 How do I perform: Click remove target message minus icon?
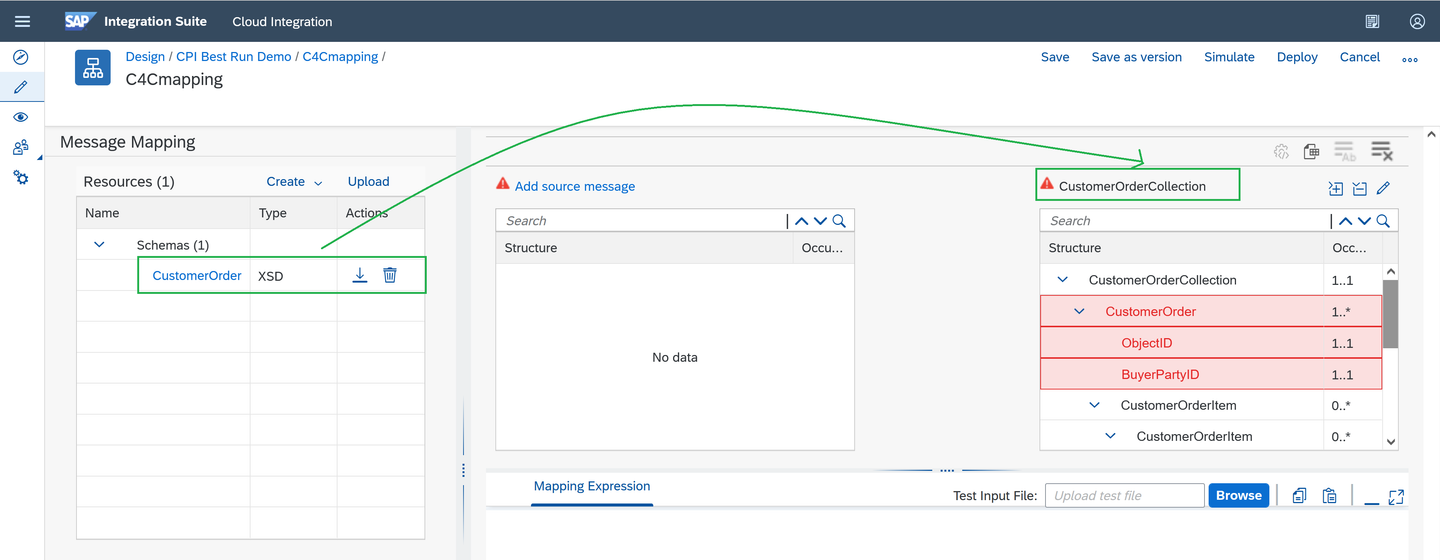(1360, 188)
